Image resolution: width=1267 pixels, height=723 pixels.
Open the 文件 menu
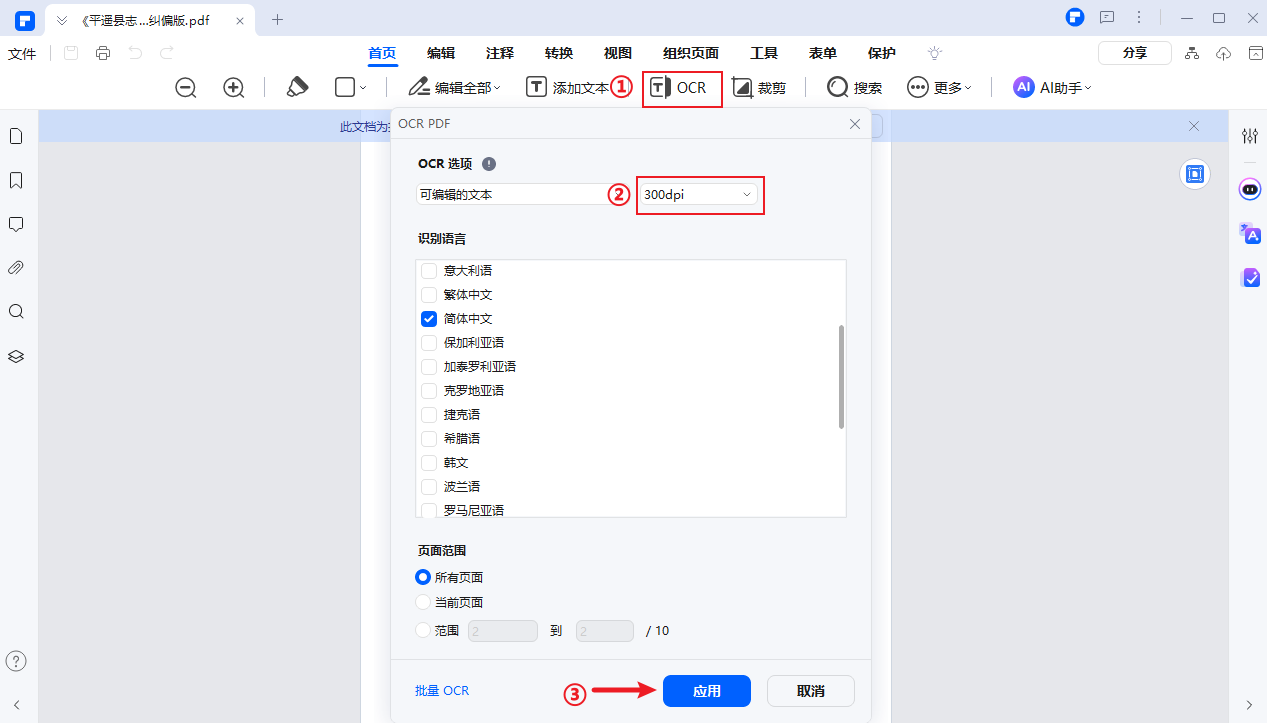point(22,53)
